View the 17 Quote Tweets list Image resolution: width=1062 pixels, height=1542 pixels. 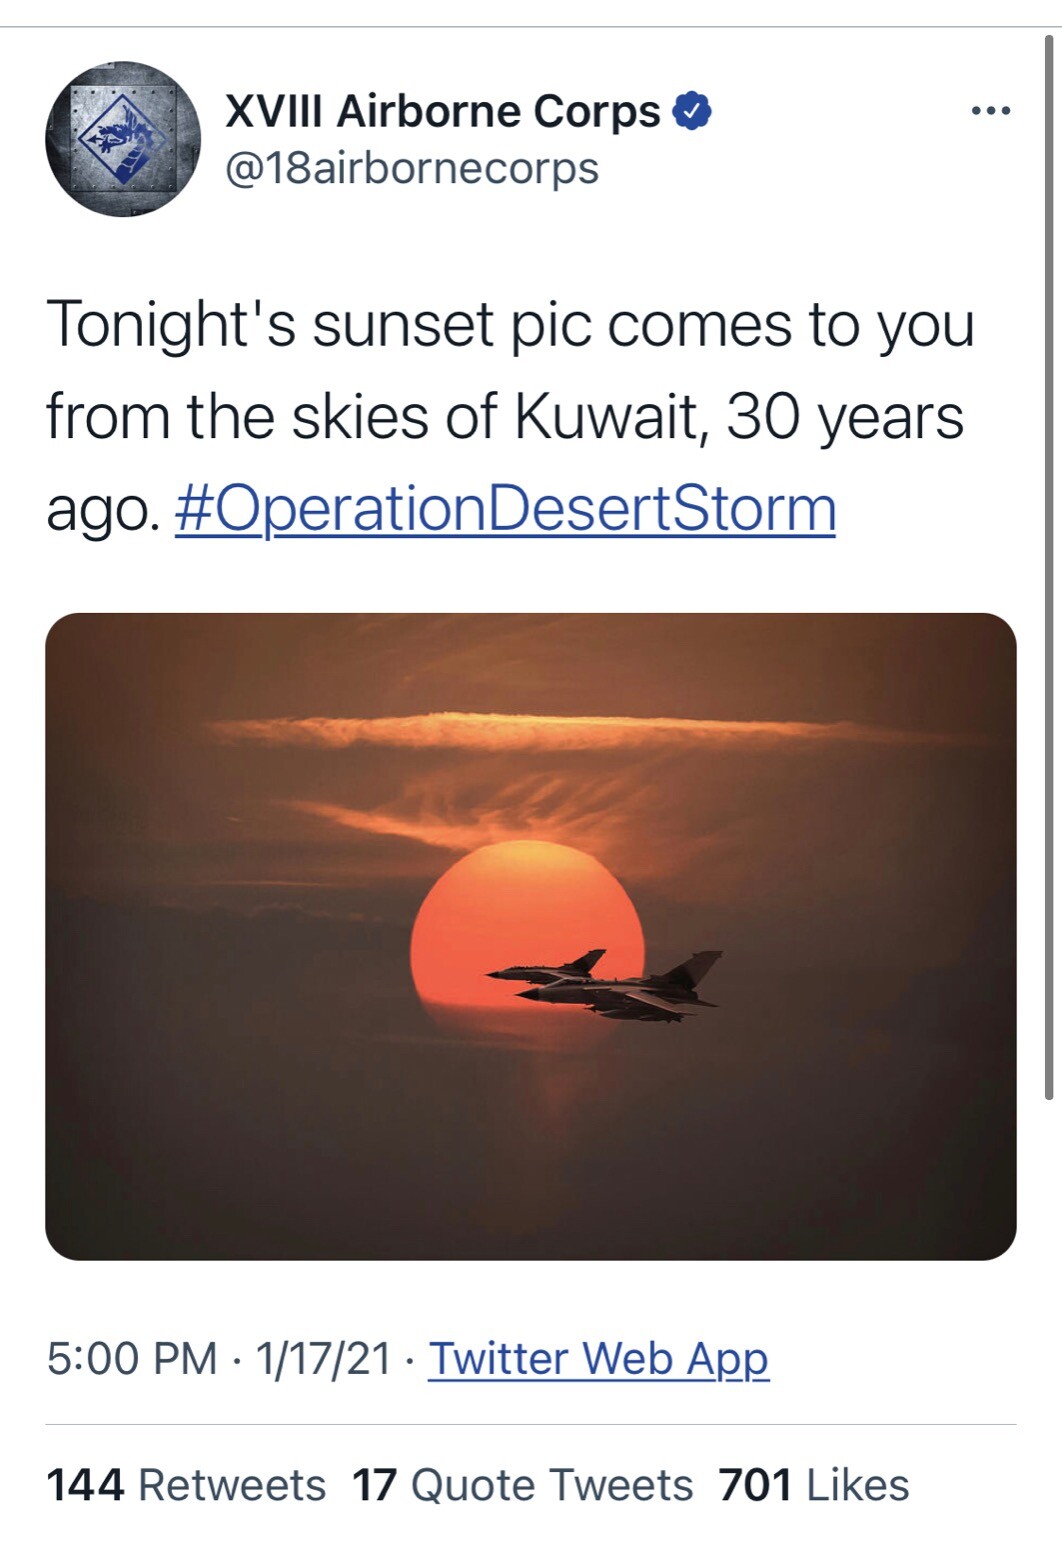(522, 1485)
